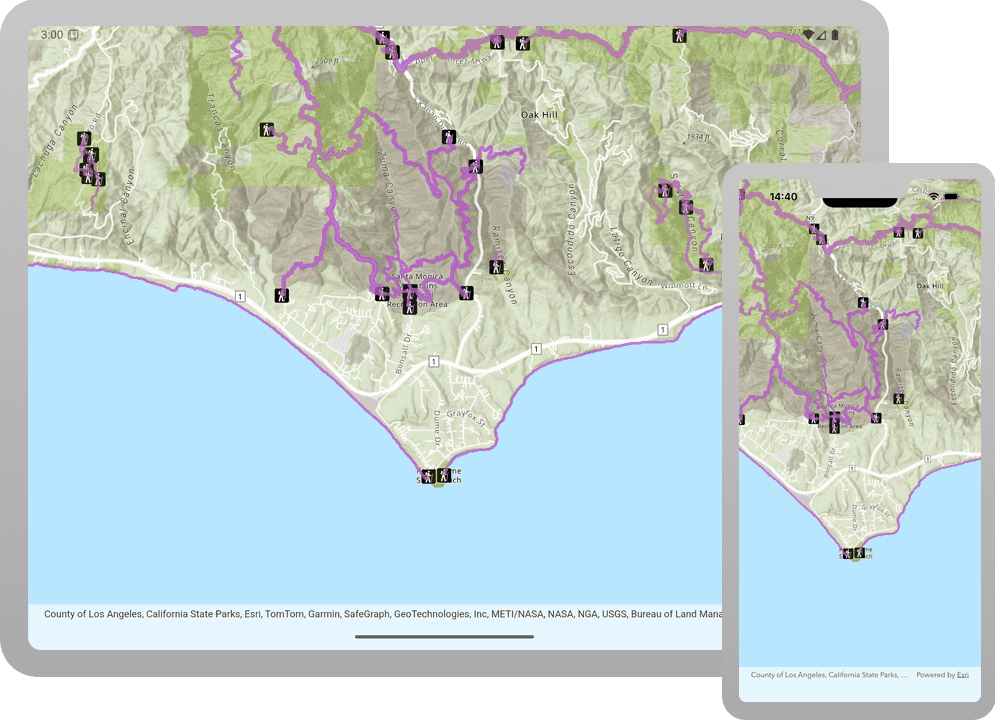
Task: Tap the tablet's home indicator bar
Action: [444, 636]
